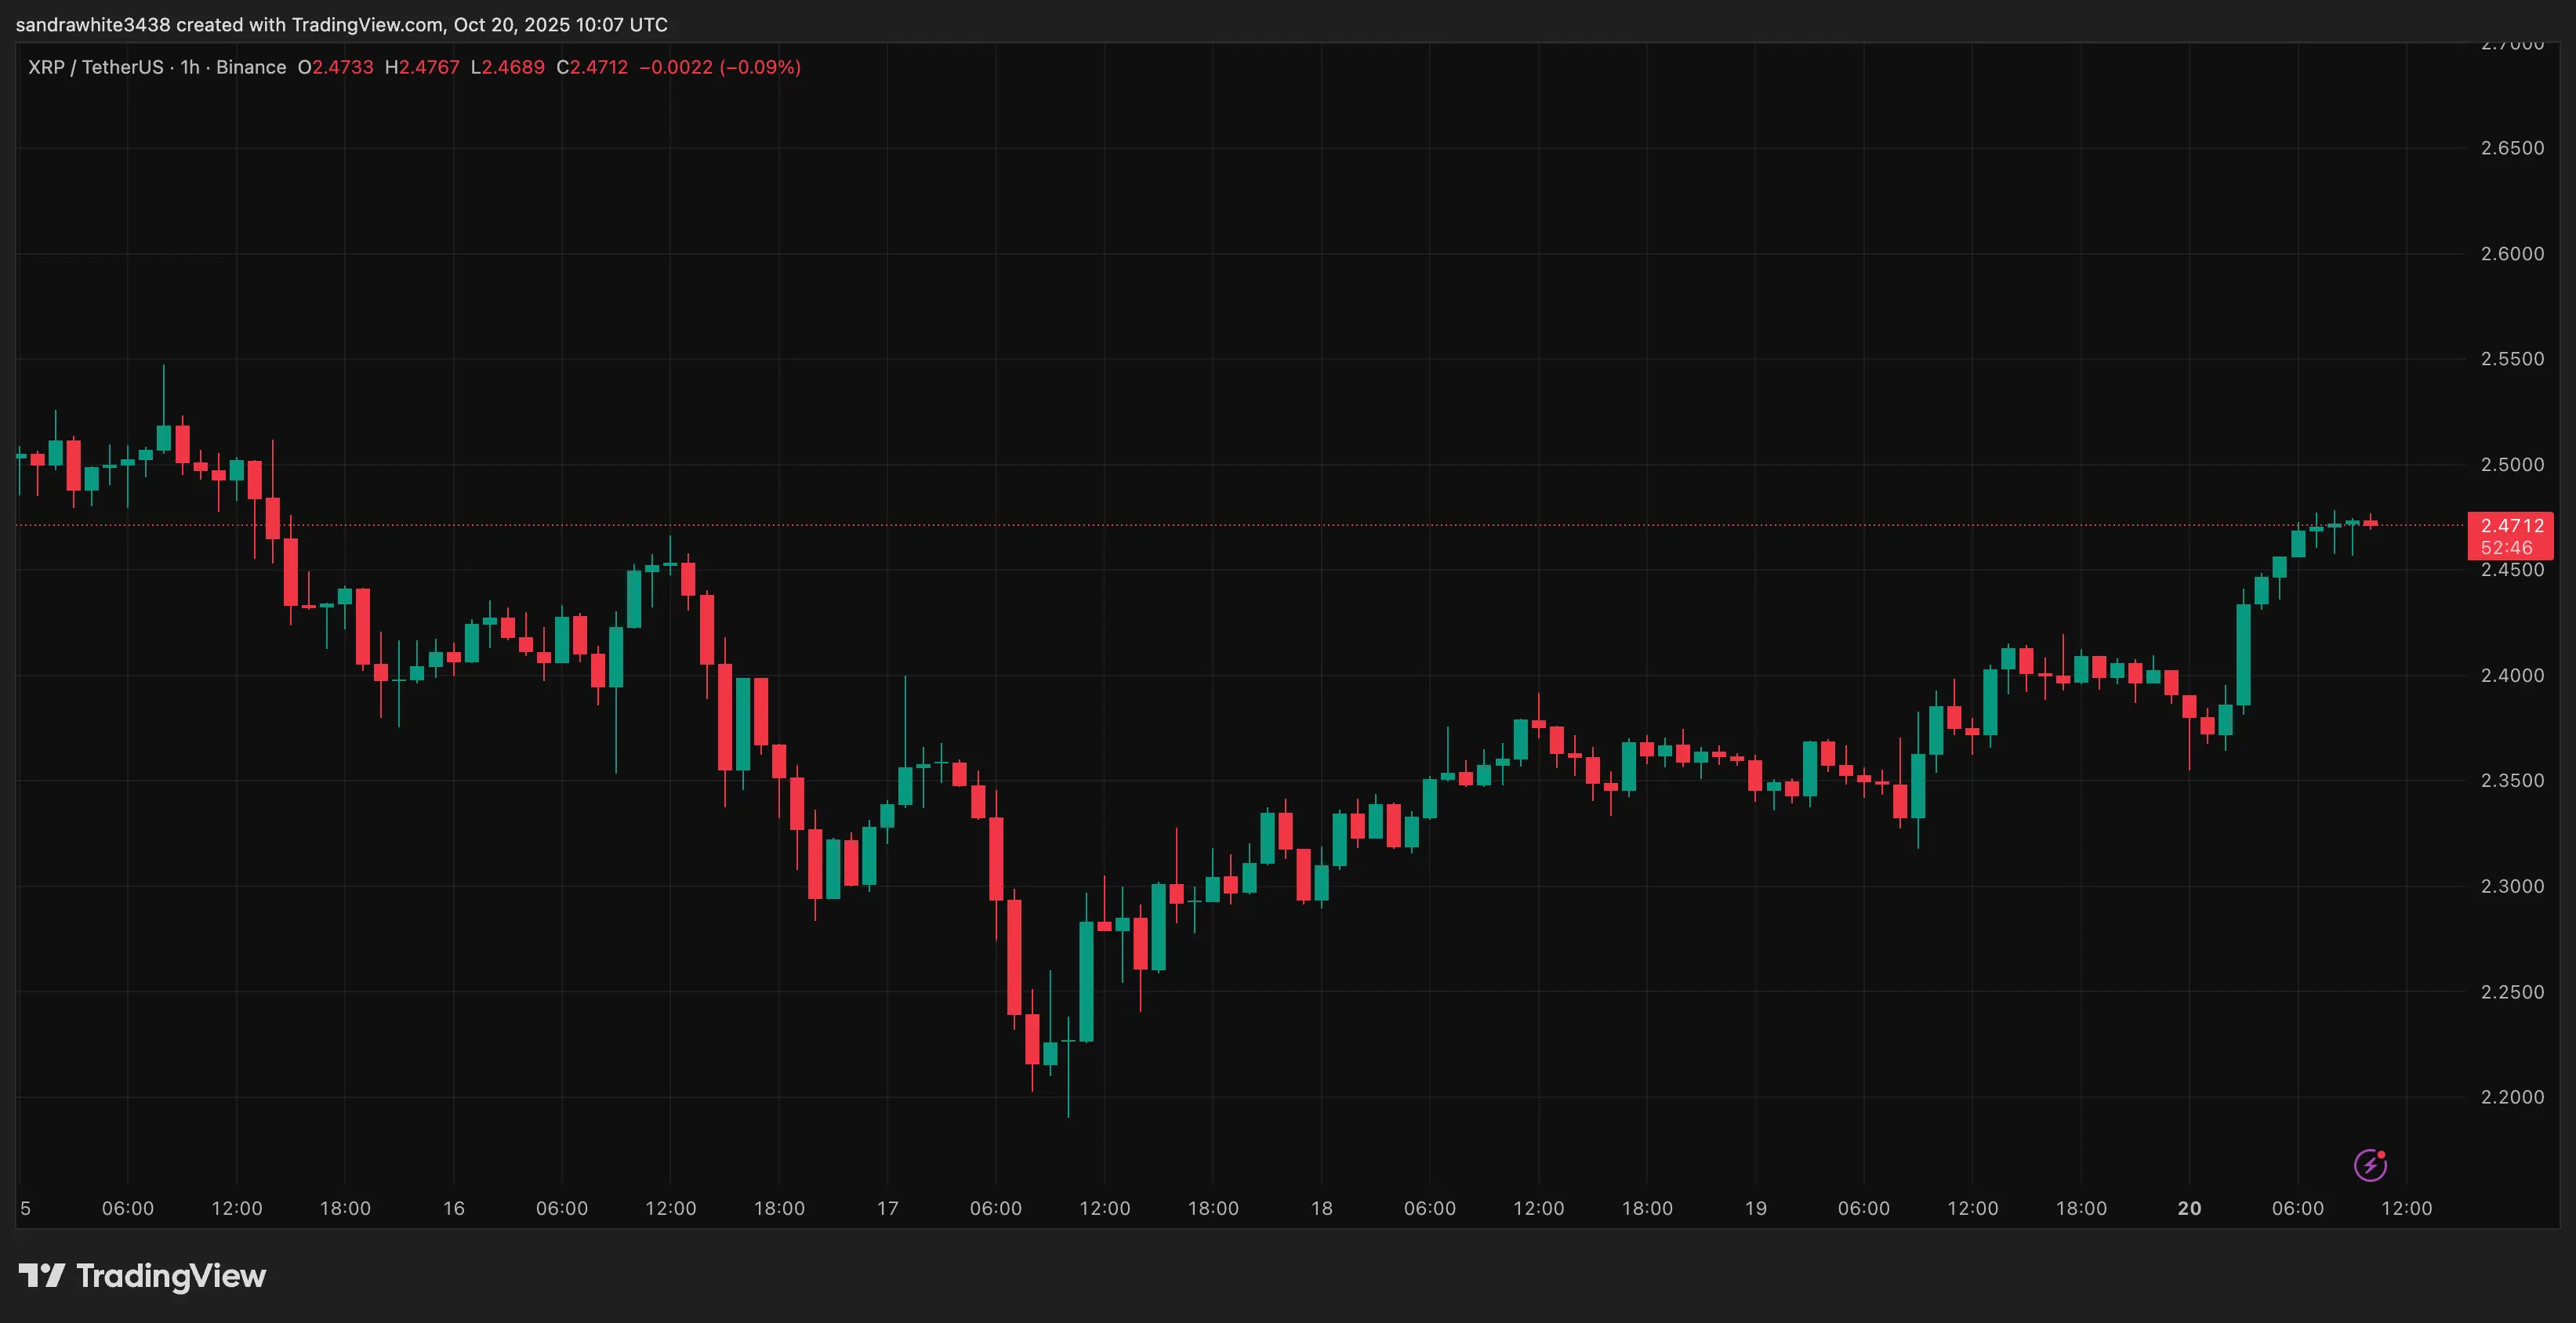
Task: Click the close value C2.4712 in legend
Action: [x=592, y=67]
